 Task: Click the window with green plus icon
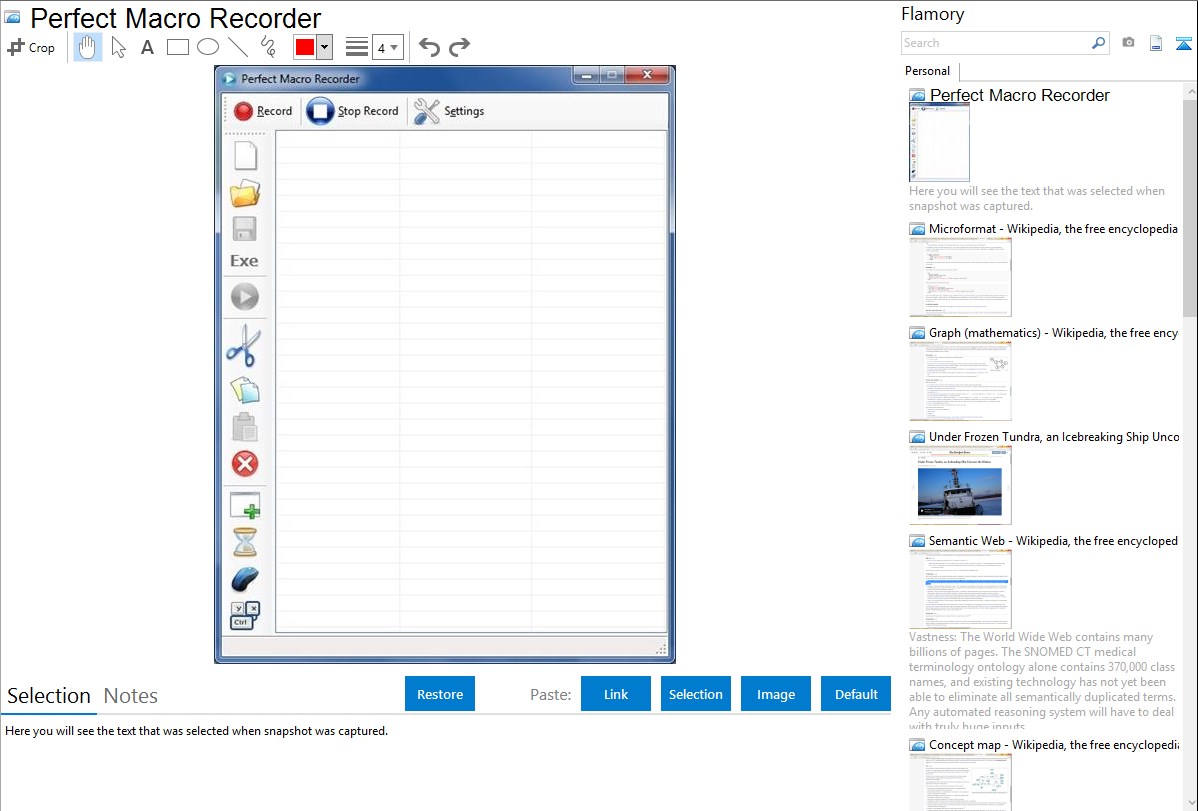[245, 506]
